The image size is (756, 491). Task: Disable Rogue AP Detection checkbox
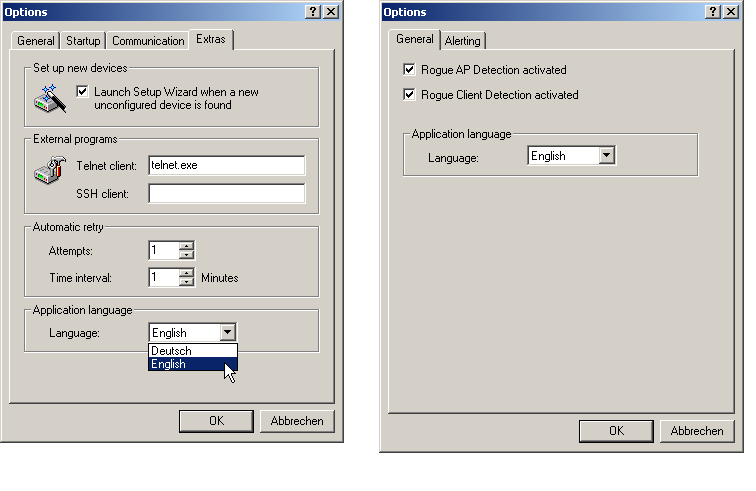tap(409, 70)
